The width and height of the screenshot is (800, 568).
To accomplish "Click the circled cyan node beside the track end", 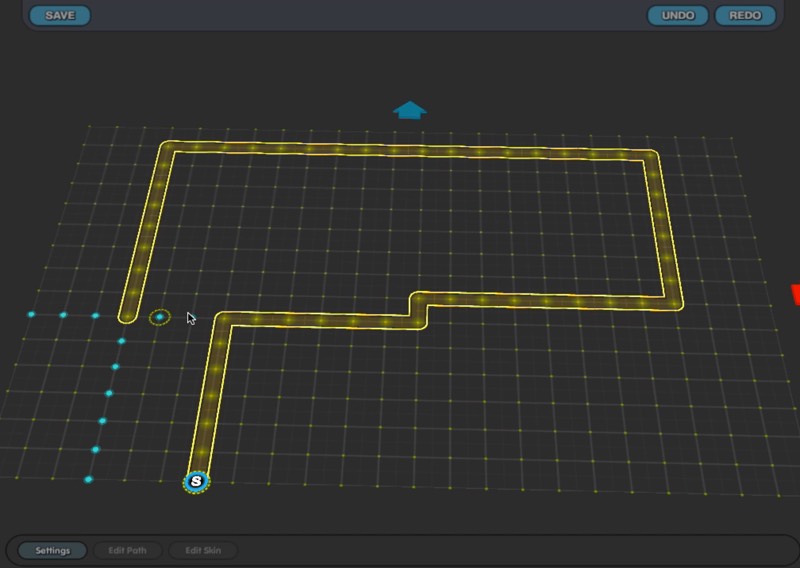I will point(159,317).
